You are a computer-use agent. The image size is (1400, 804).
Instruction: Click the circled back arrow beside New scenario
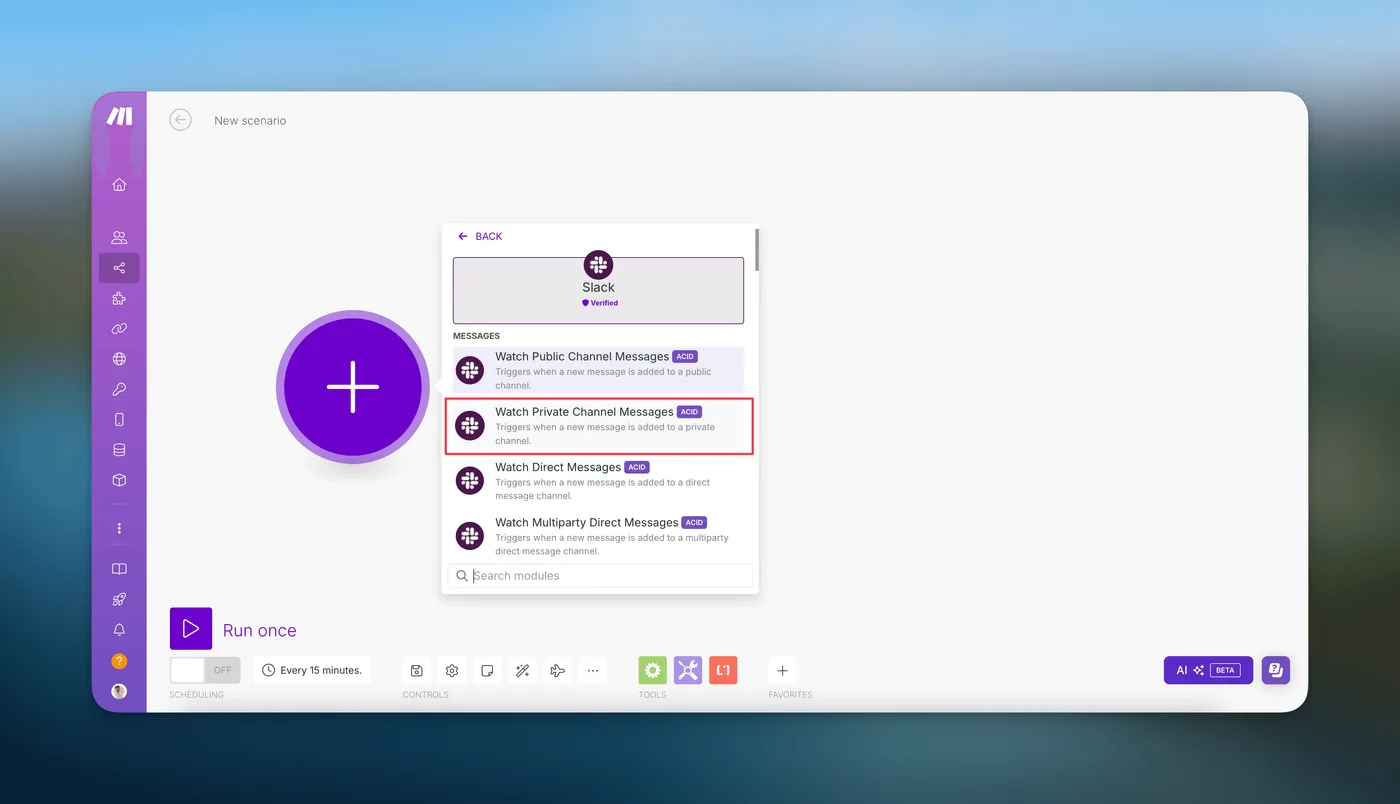click(180, 120)
